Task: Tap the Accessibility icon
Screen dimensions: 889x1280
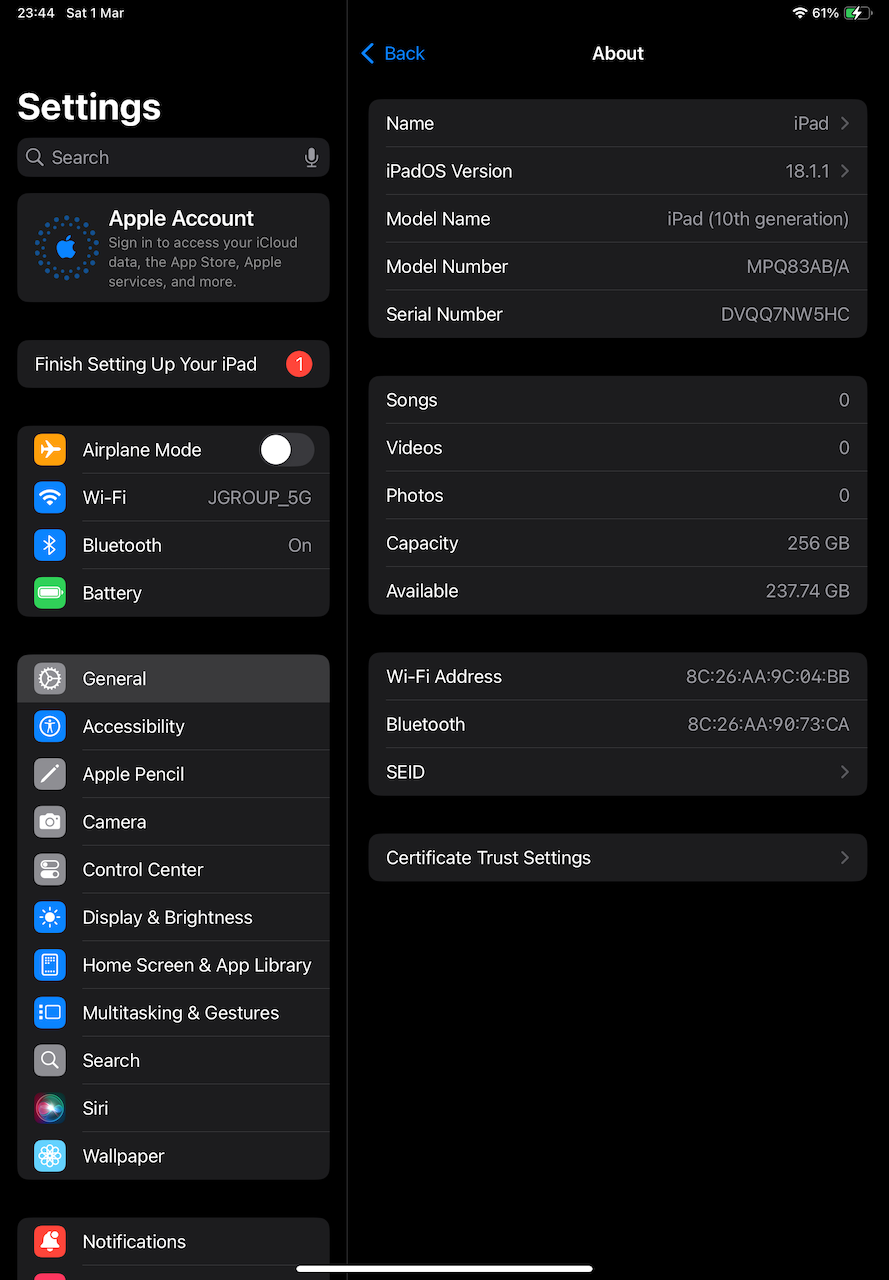Action: (x=50, y=726)
